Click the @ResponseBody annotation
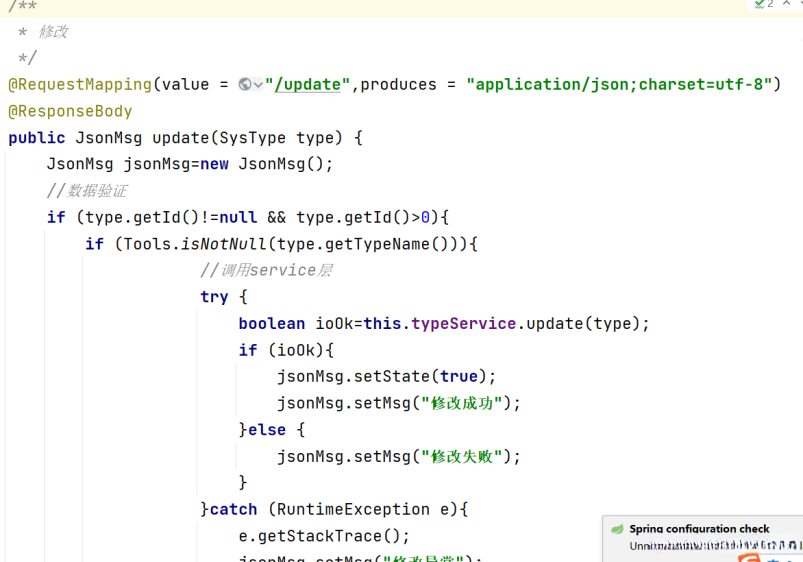803x562 pixels. [70, 111]
